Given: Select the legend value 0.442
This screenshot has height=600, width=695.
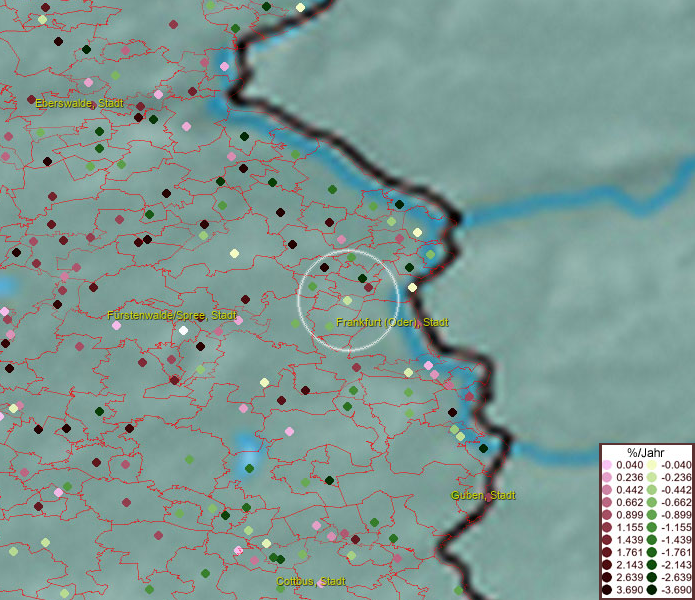Looking at the screenshot, I should pos(629,490).
